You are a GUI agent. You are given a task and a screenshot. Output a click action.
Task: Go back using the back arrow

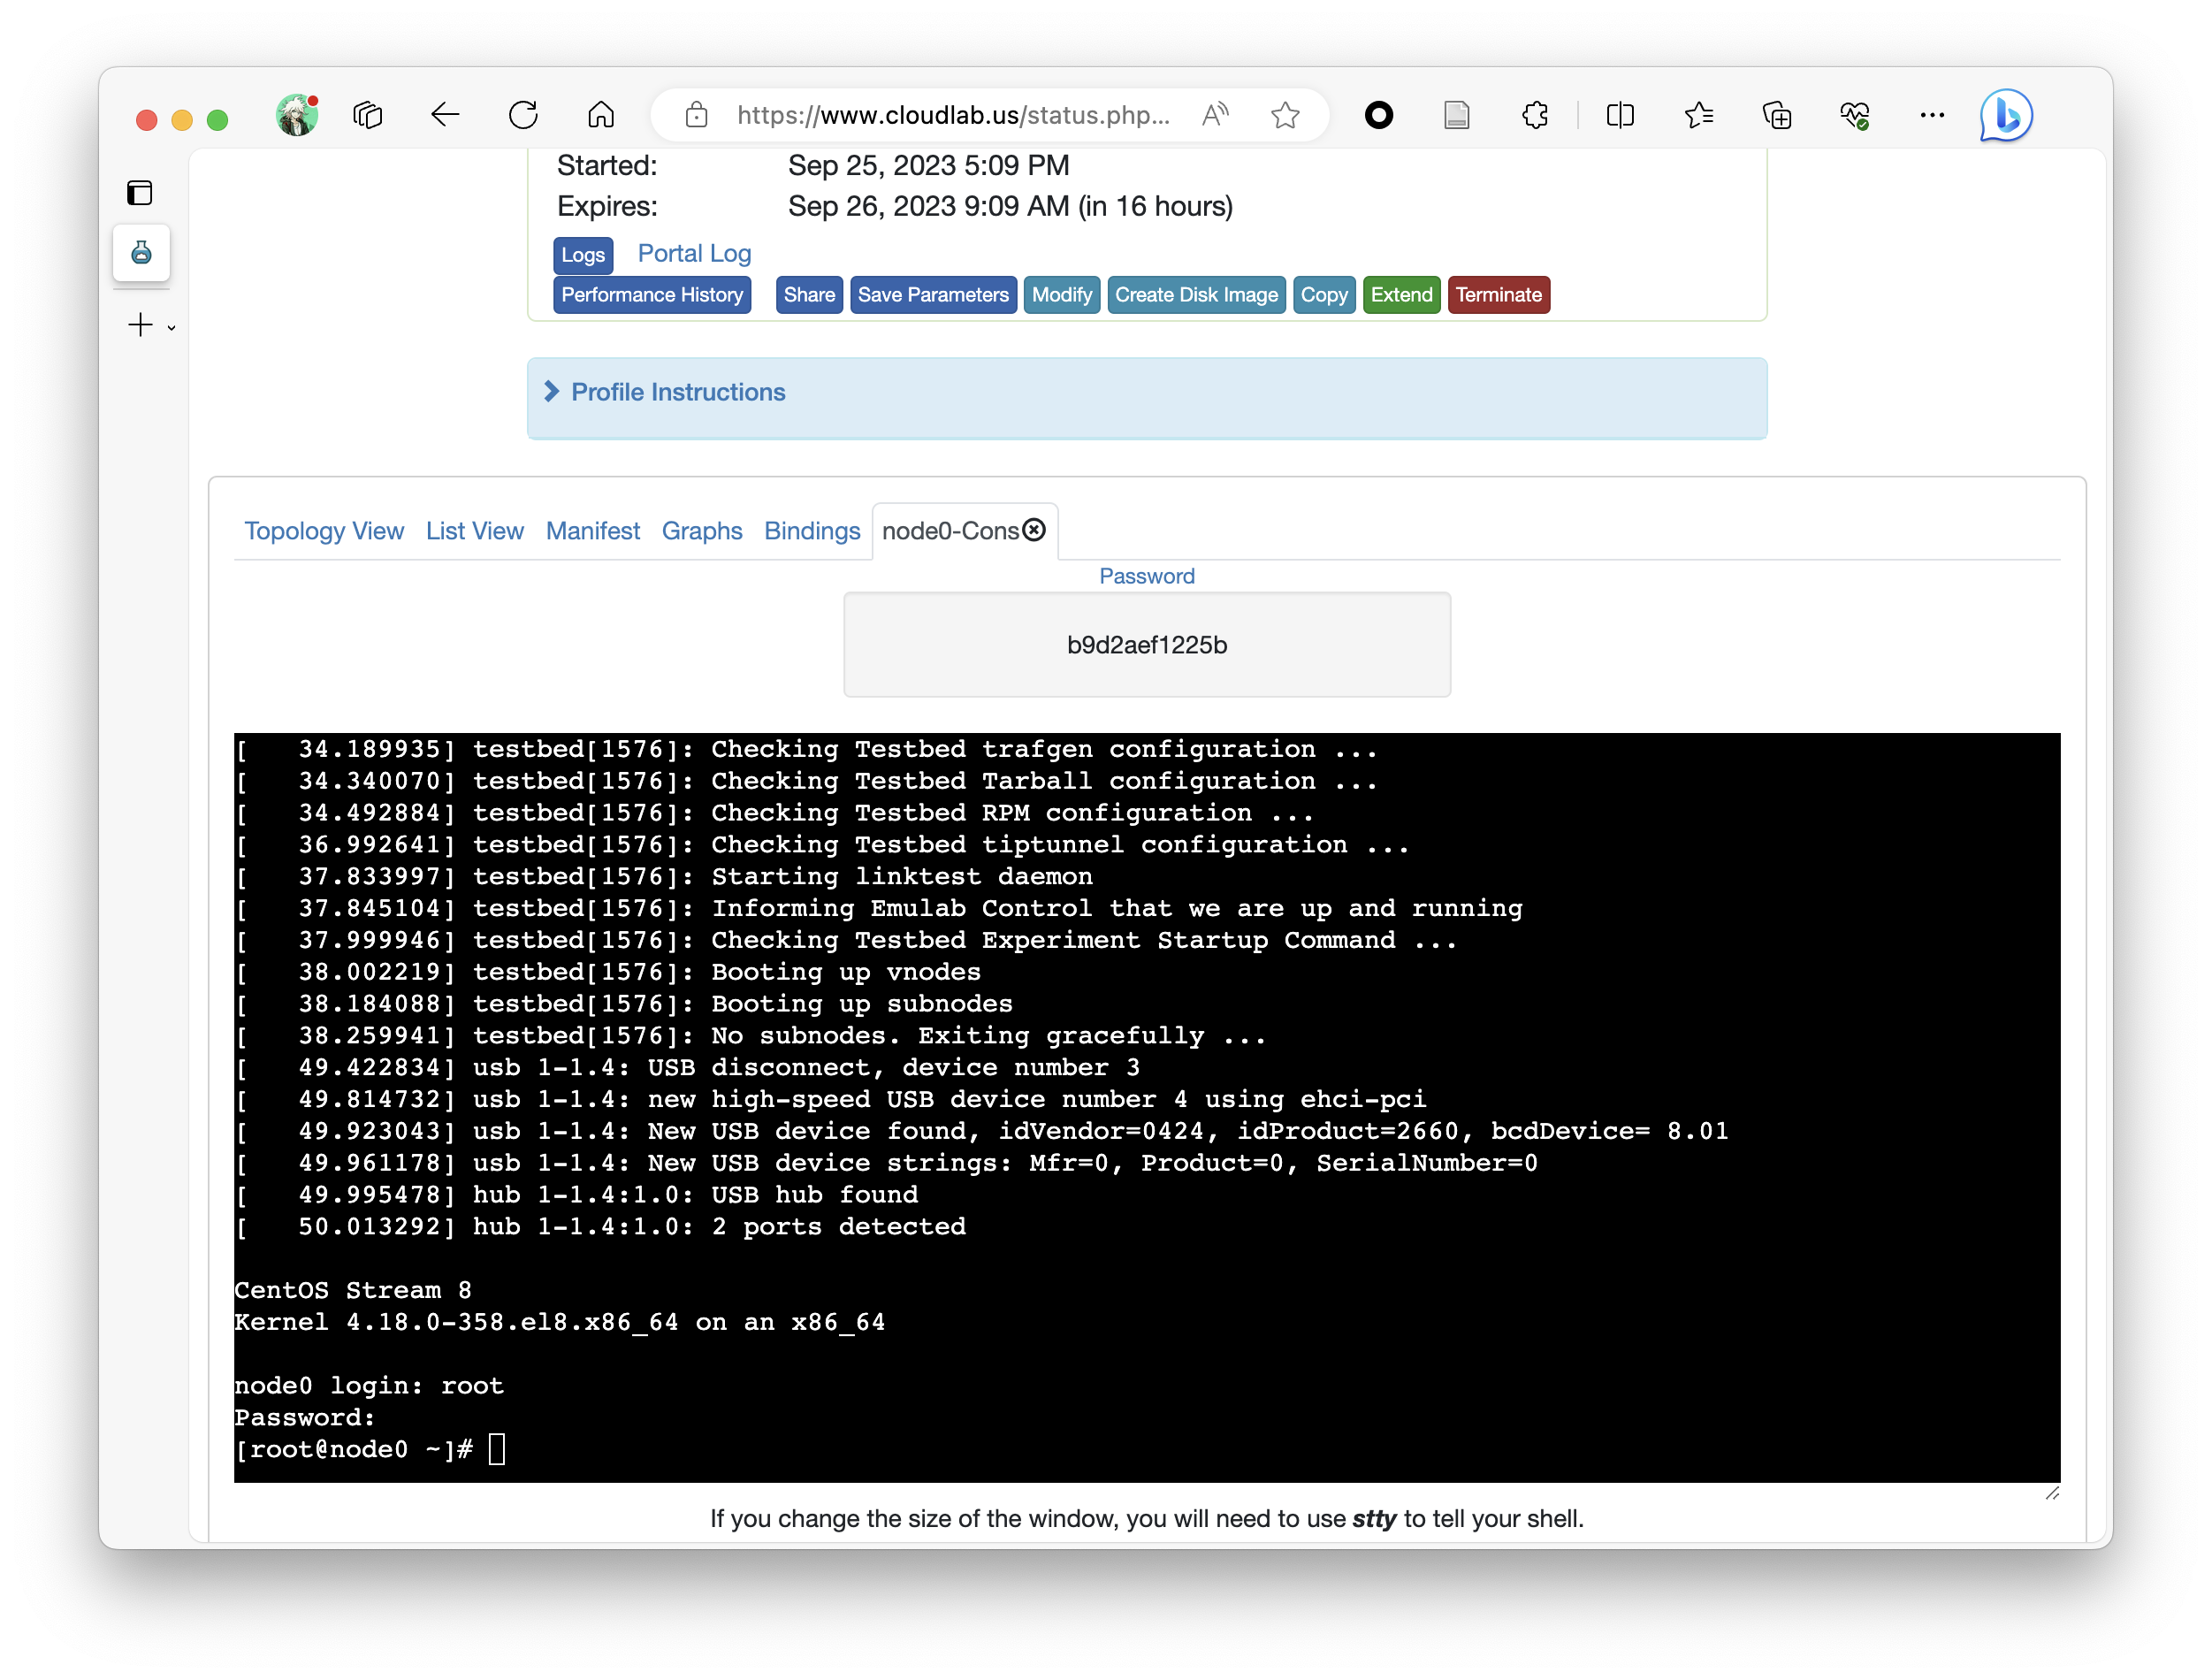coord(445,116)
